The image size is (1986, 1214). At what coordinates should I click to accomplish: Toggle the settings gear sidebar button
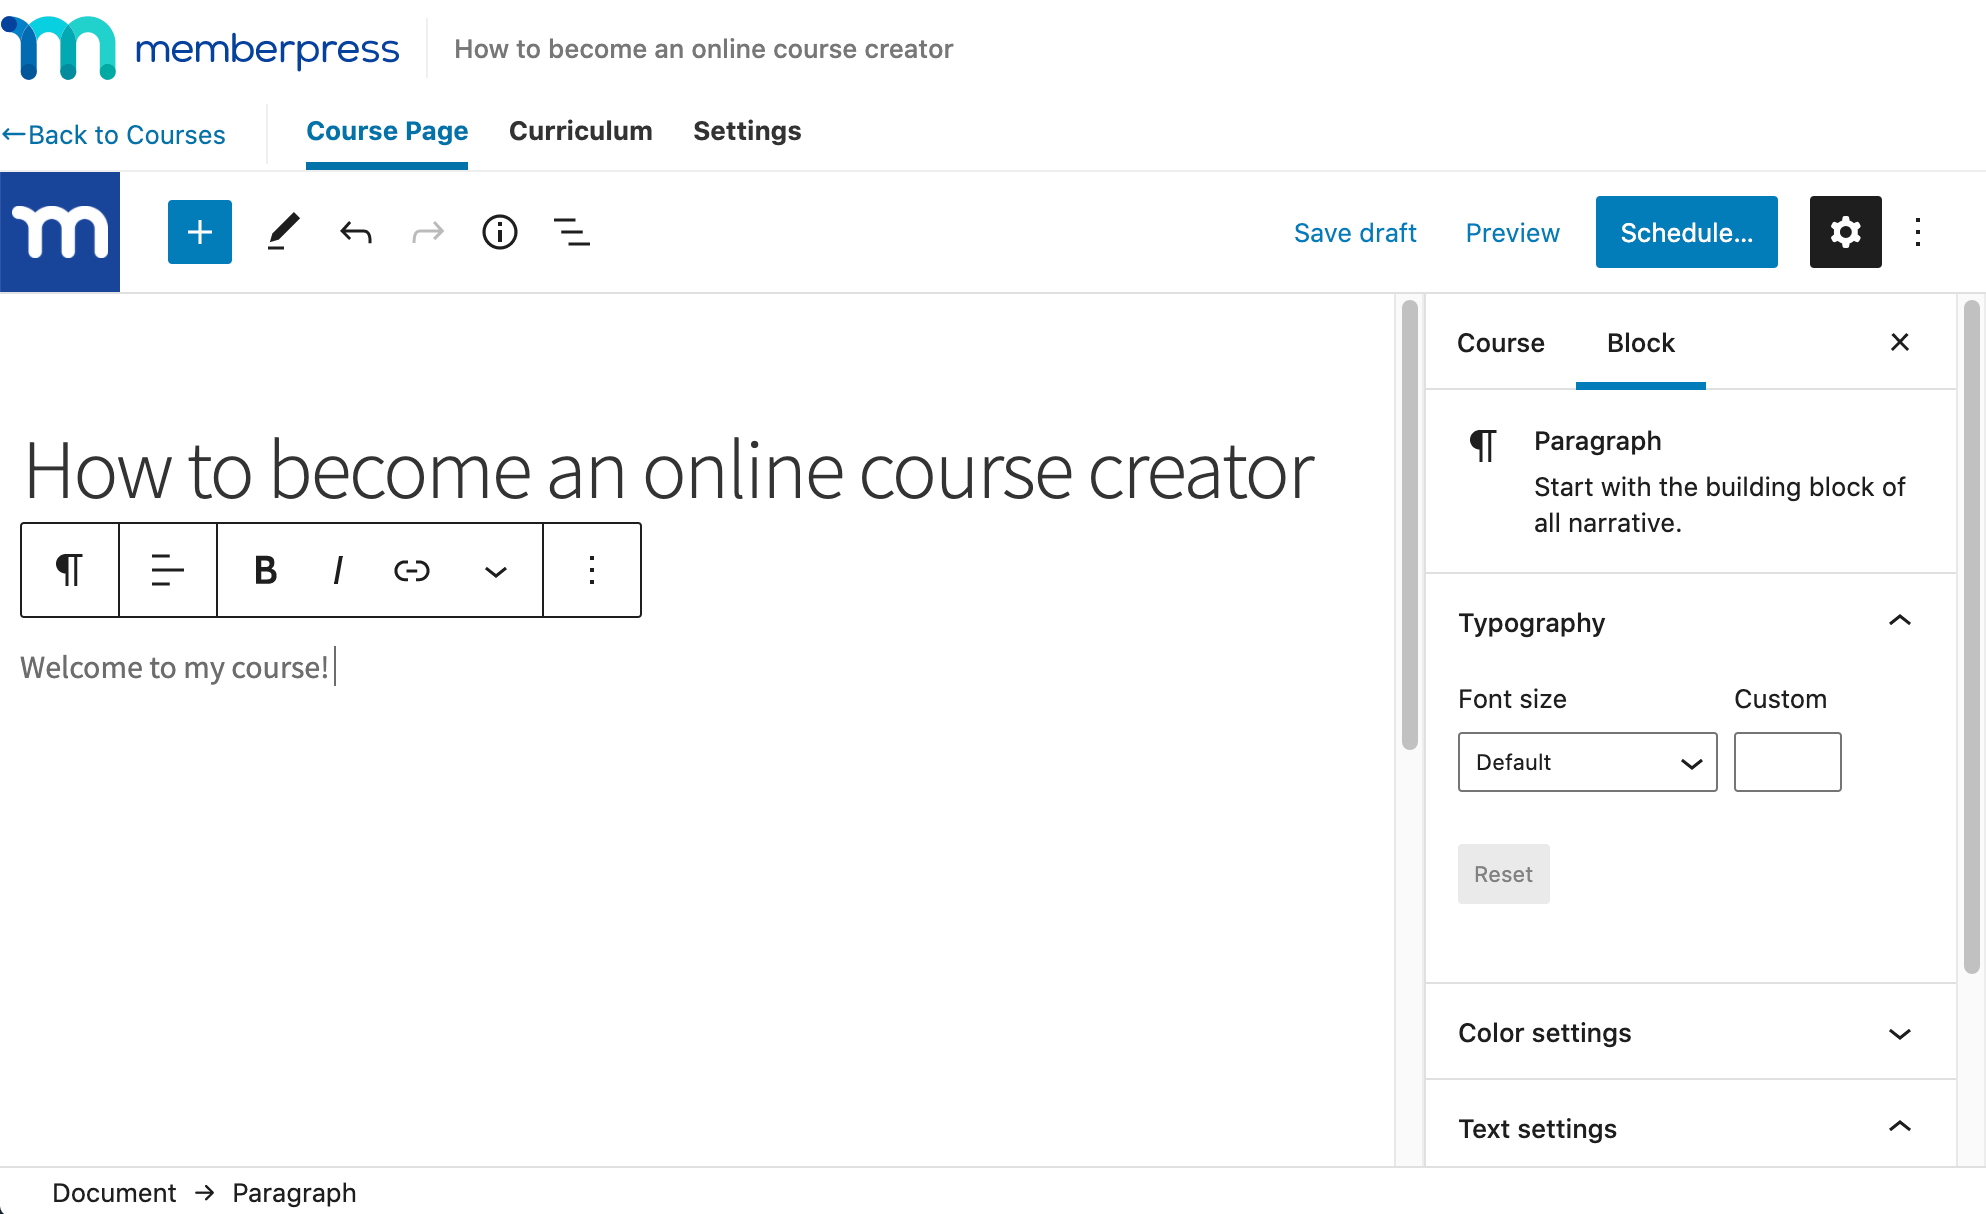pyautogui.click(x=1845, y=232)
